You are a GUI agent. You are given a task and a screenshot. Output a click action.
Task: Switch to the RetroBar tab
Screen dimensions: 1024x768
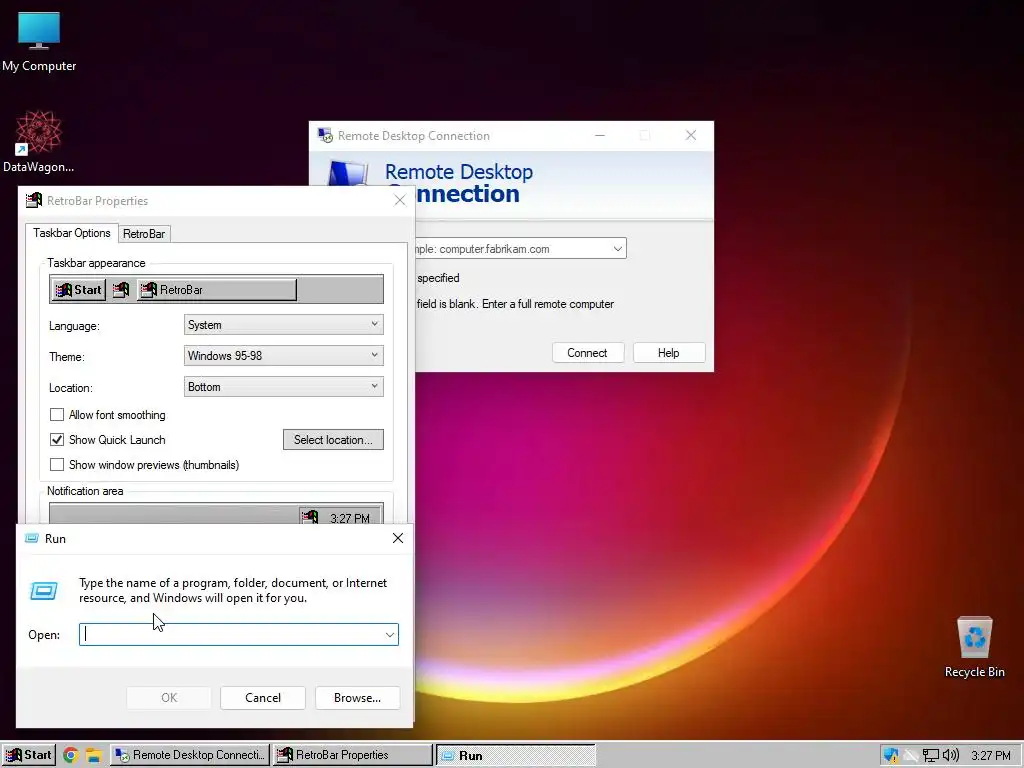[144, 234]
